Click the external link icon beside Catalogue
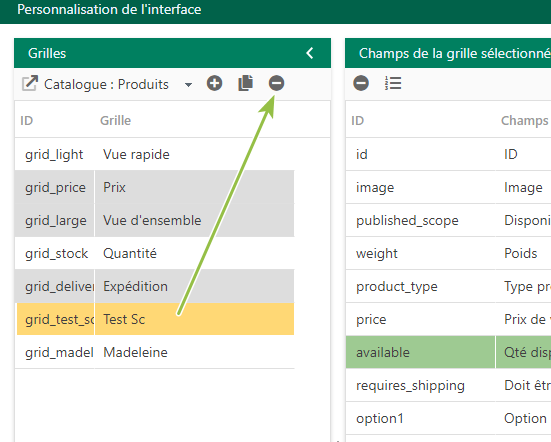Image resolution: width=551 pixels, height=442 pixels. point(30,84)
